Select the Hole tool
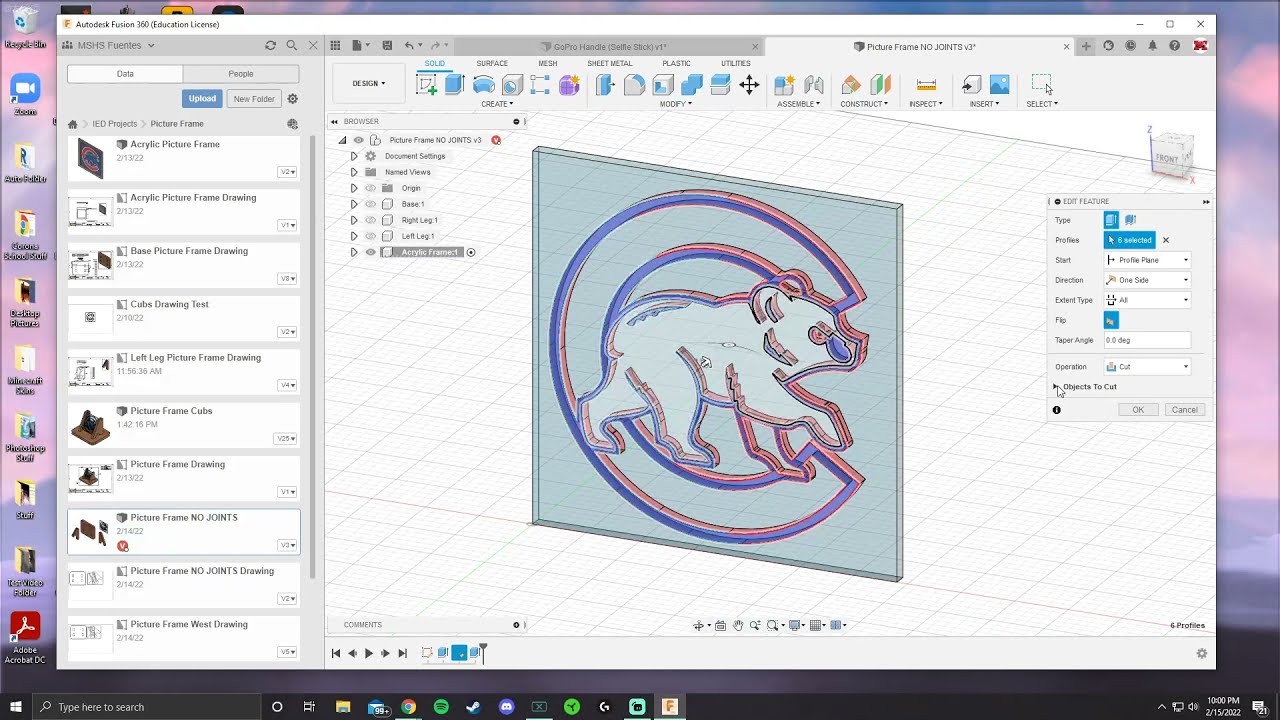 pos(512,85)
